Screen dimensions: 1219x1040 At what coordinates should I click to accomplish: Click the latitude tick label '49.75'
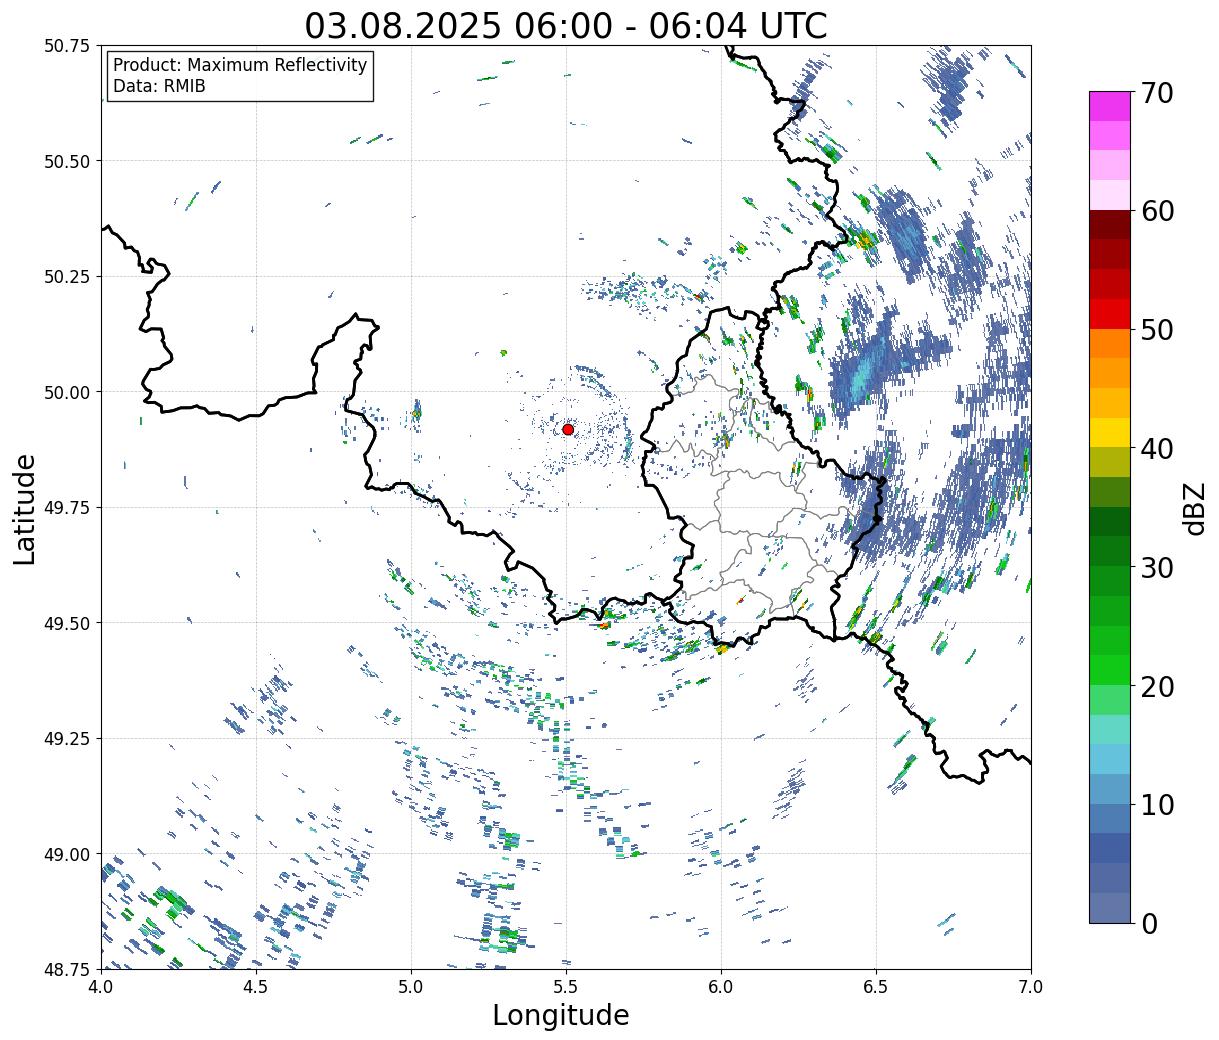(x=66, y=508)
